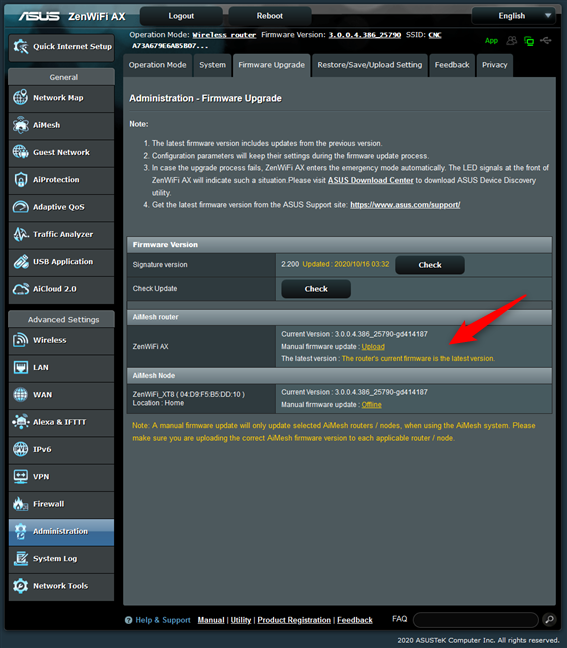This screenshot has height=648, width=567.
Task: Open the asus.com/support link
Action: click(405, 205)
